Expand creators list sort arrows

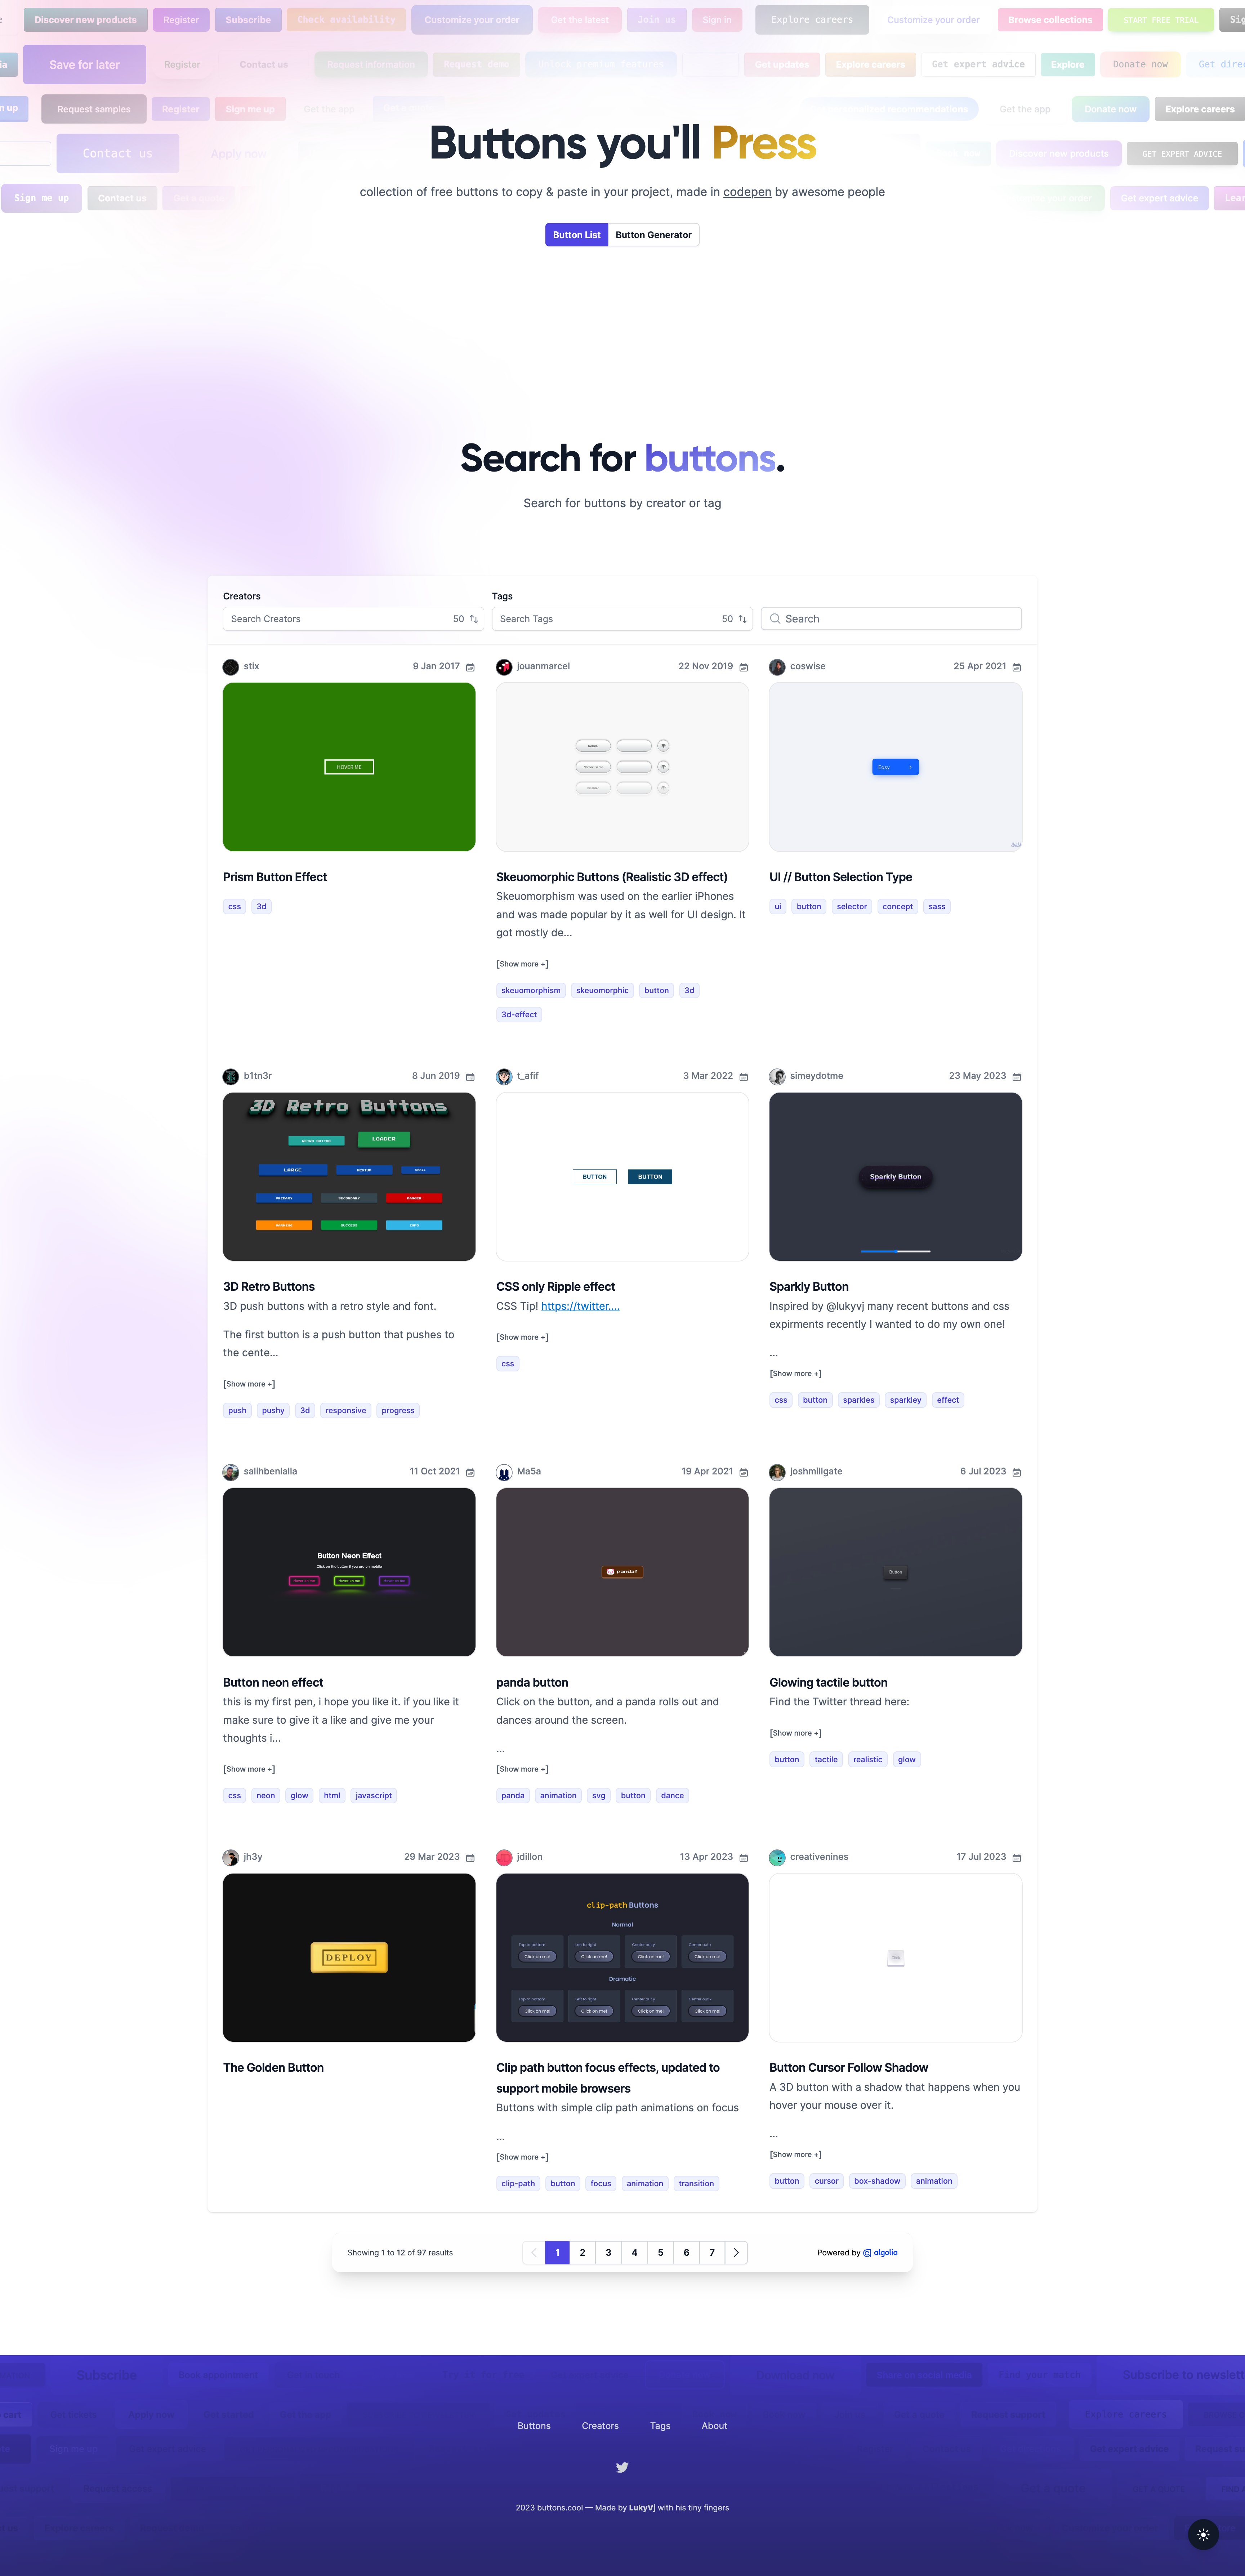tap(474, 619)
